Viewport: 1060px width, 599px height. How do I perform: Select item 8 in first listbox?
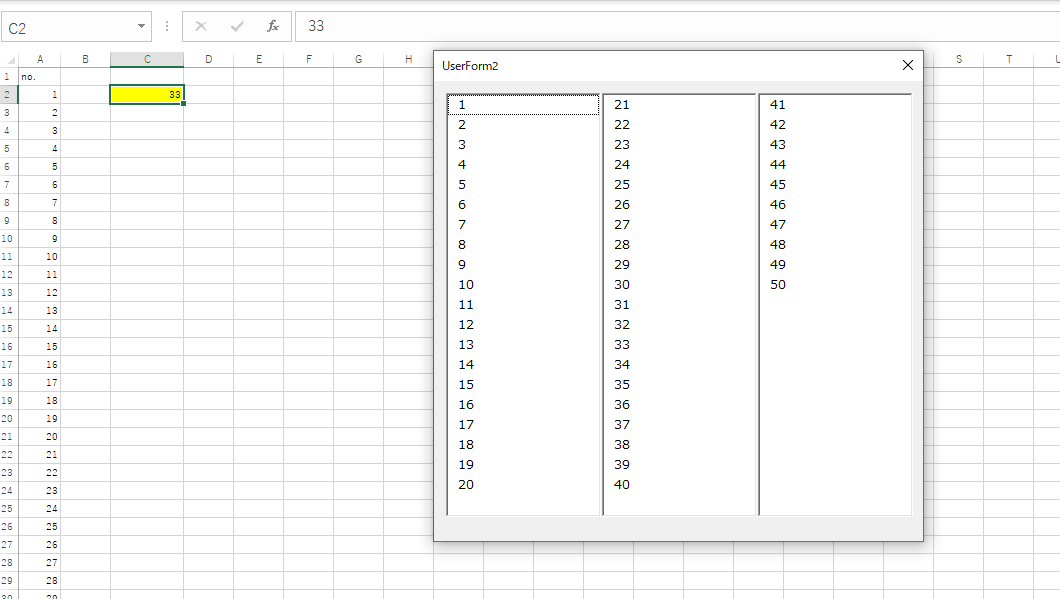pos(523,245)
